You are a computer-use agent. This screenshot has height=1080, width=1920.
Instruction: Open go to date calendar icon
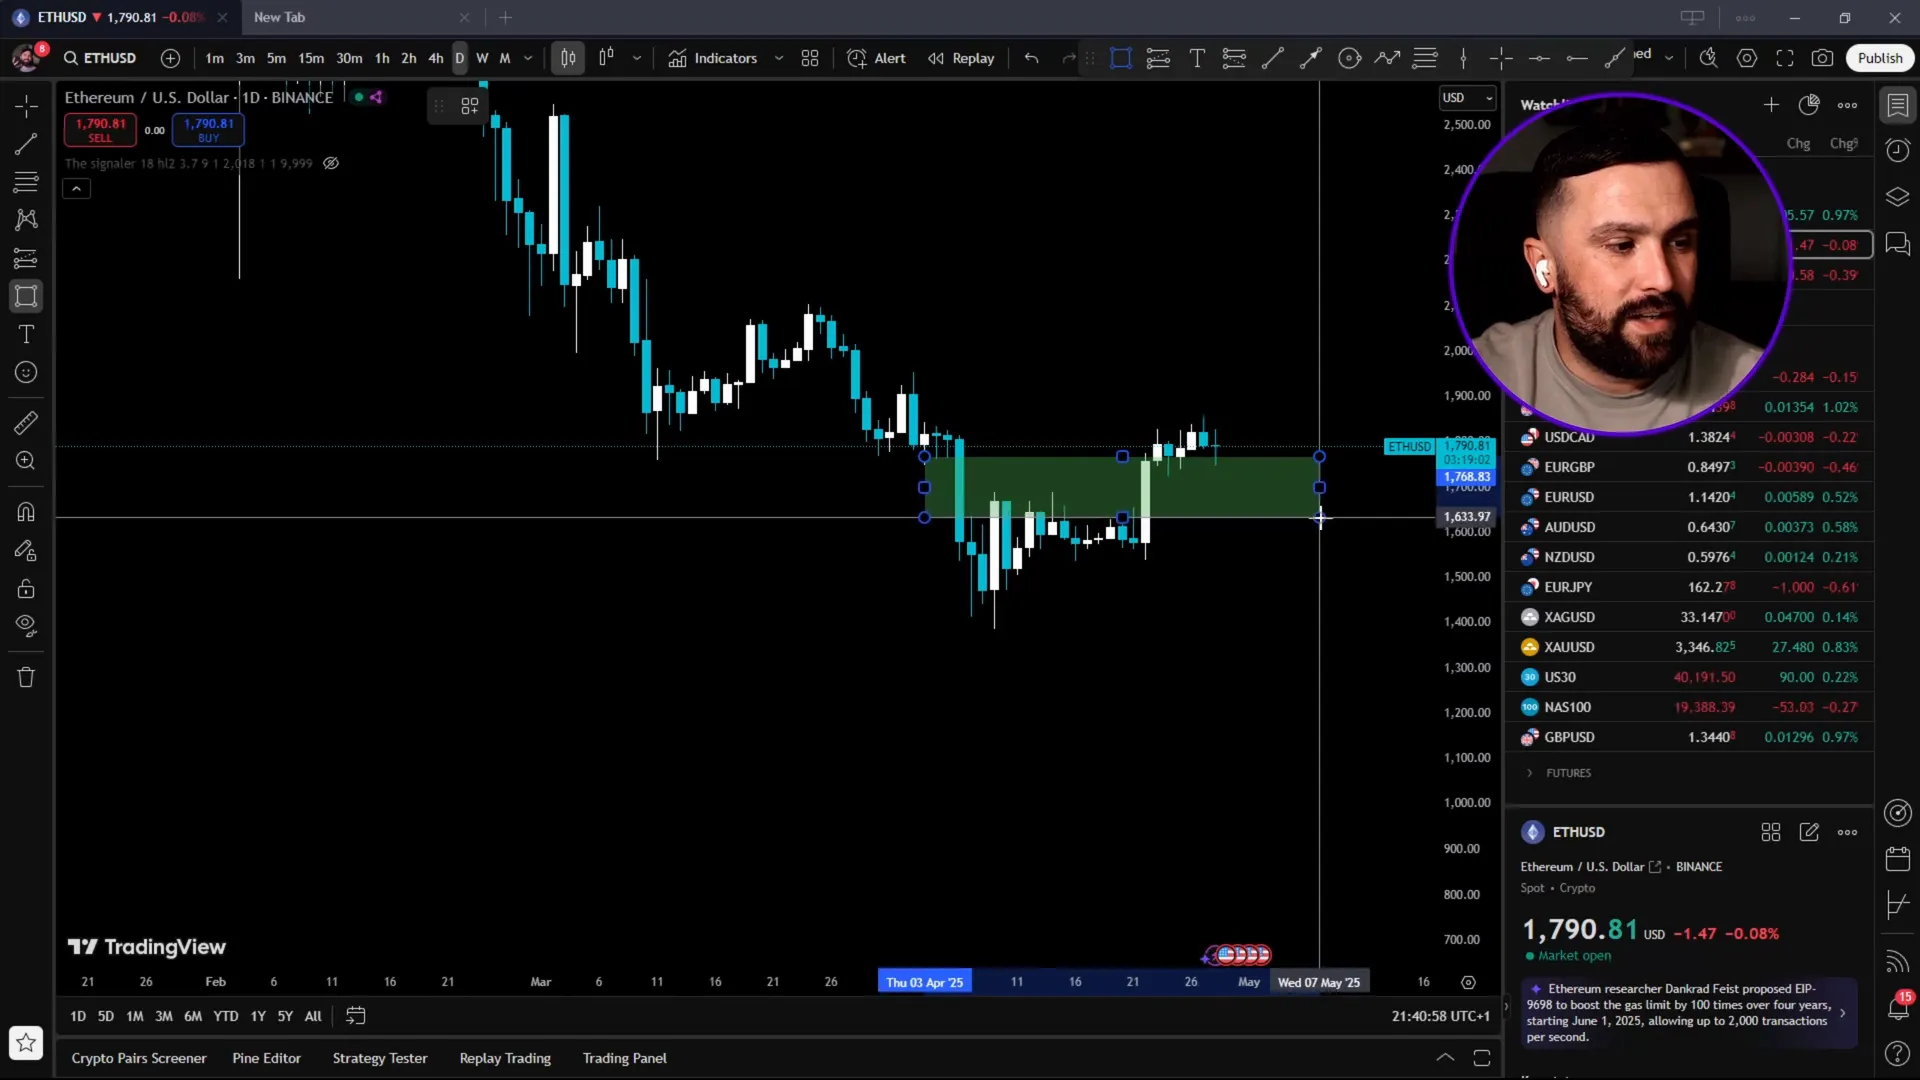355,1016
